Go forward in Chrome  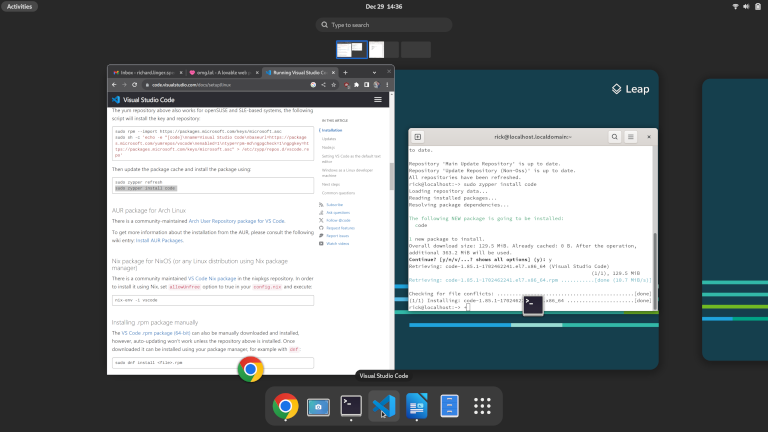tap(124, 85)
